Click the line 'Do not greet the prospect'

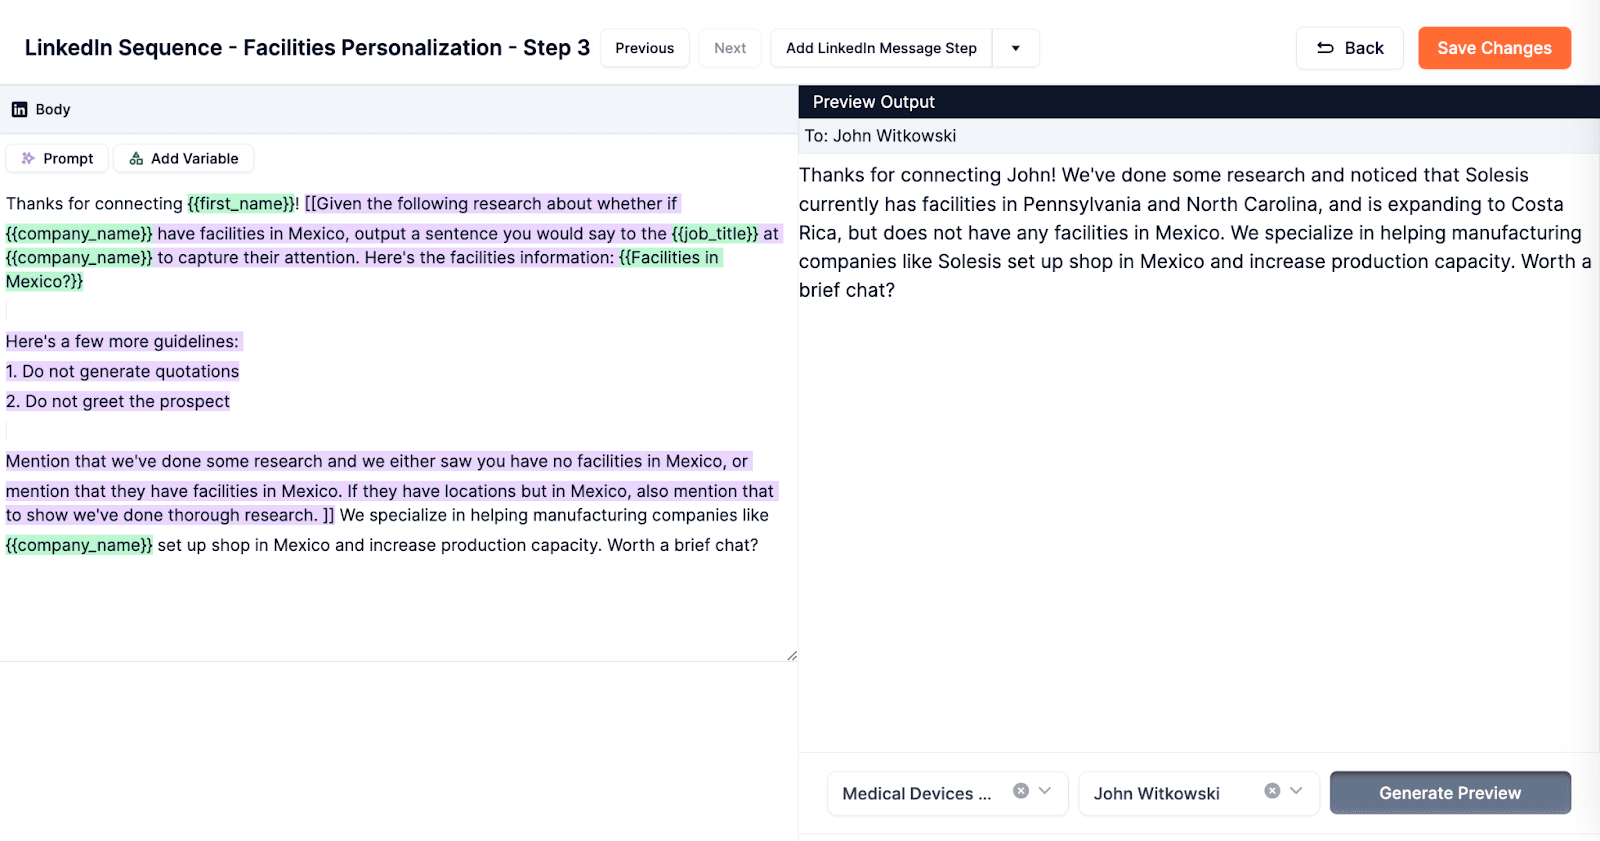click(118, 401)
